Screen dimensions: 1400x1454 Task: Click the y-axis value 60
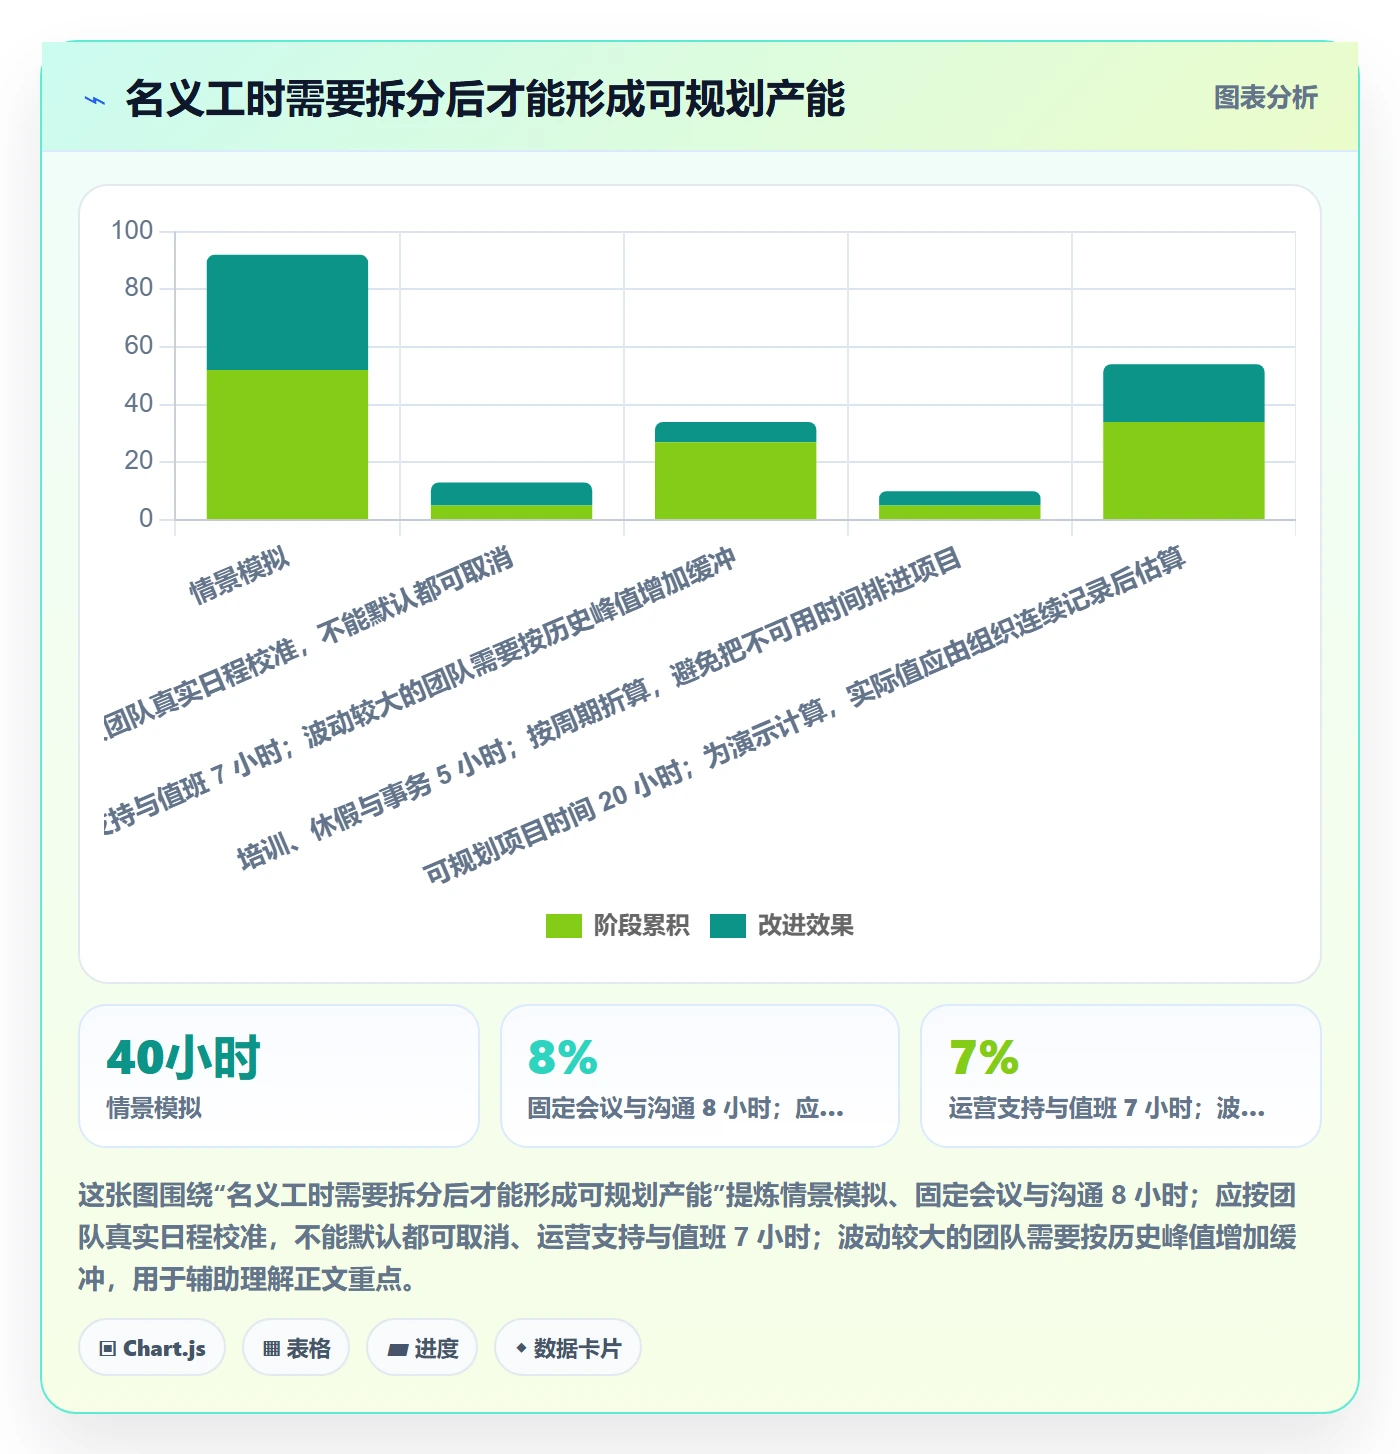[x=139, y=346]
